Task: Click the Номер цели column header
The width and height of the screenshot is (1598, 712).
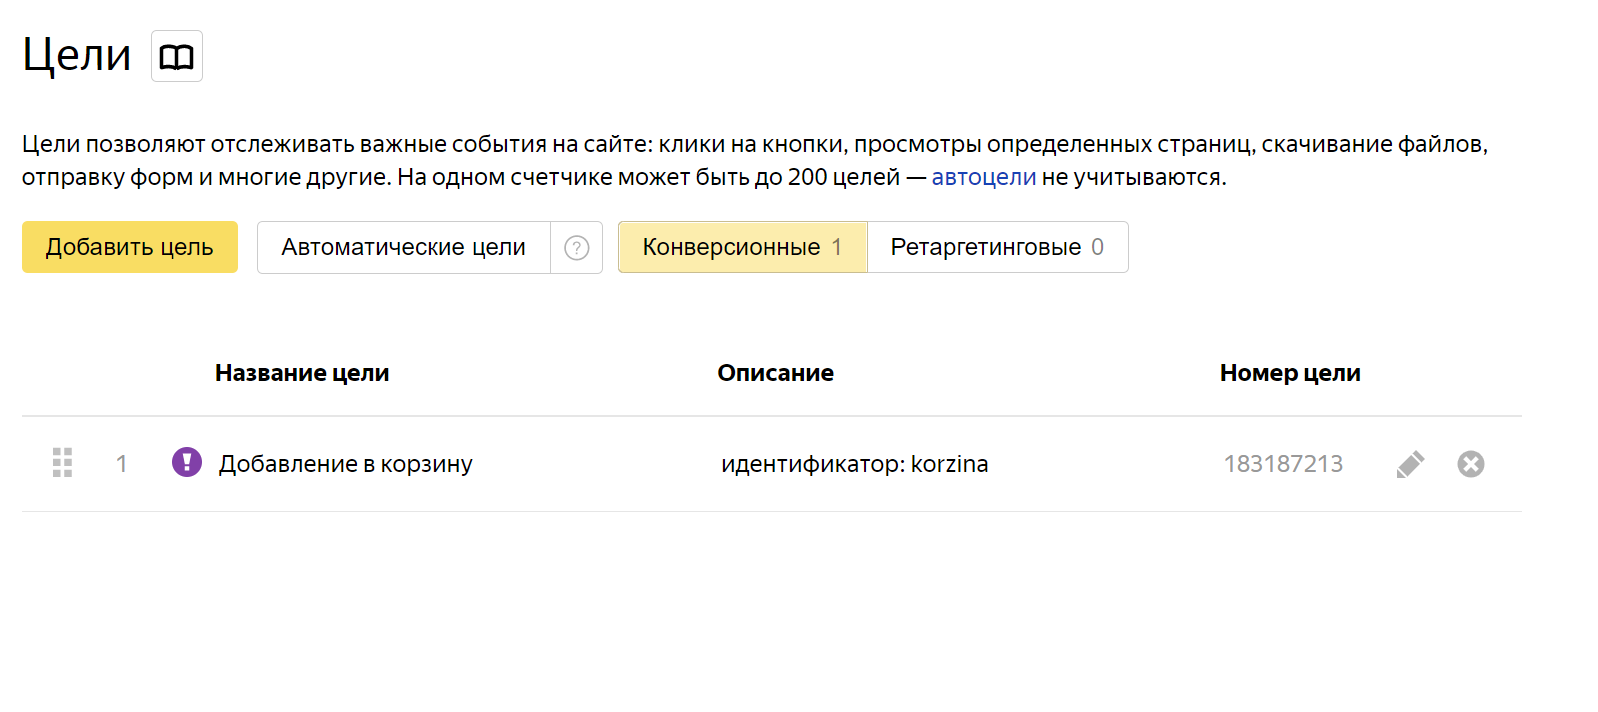Action: pyautogui.click(x=1289, y=373)
